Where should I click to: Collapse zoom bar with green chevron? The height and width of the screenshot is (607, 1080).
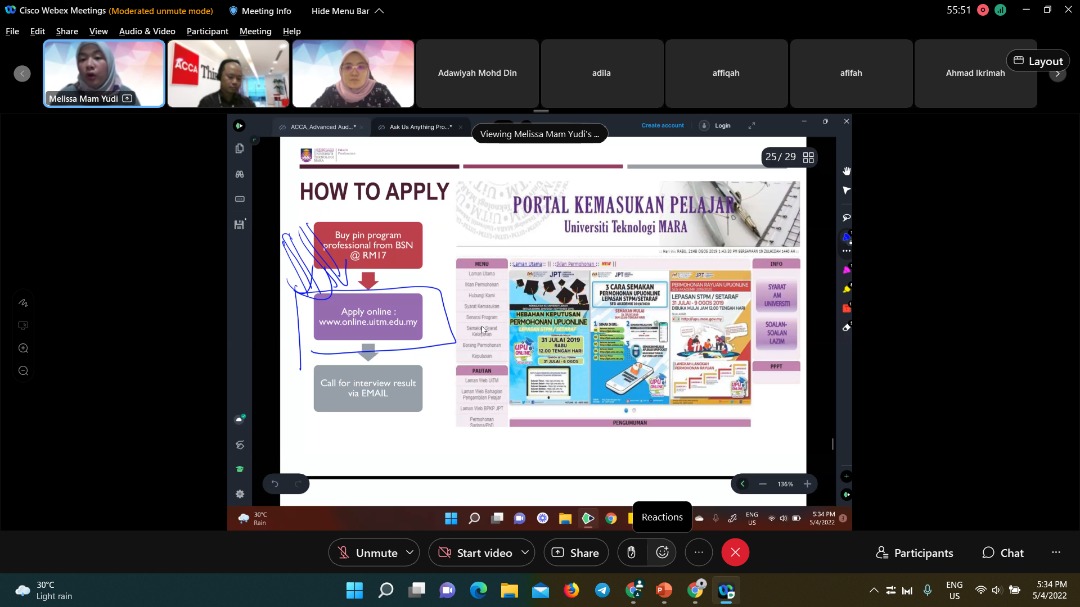click(x=742, y=484)
